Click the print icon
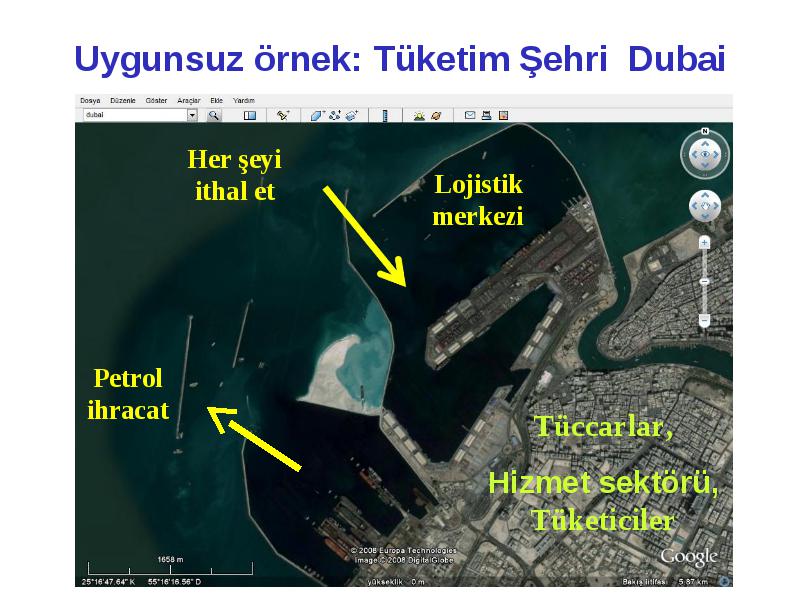Image resolution: width=800 pixels, height=600 pixels. tap(486, 115)
